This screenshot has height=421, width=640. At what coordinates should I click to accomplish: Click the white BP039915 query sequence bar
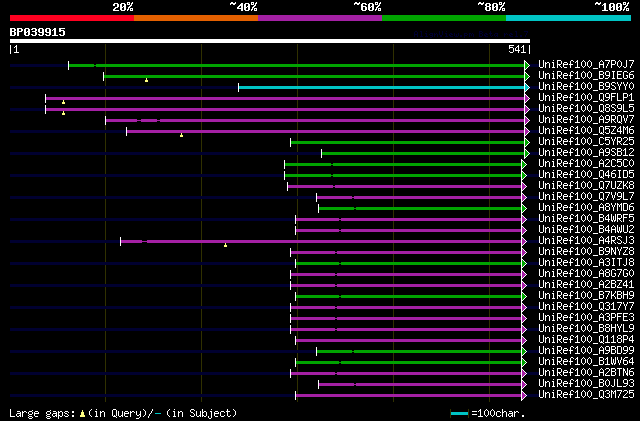click(270, 41)
